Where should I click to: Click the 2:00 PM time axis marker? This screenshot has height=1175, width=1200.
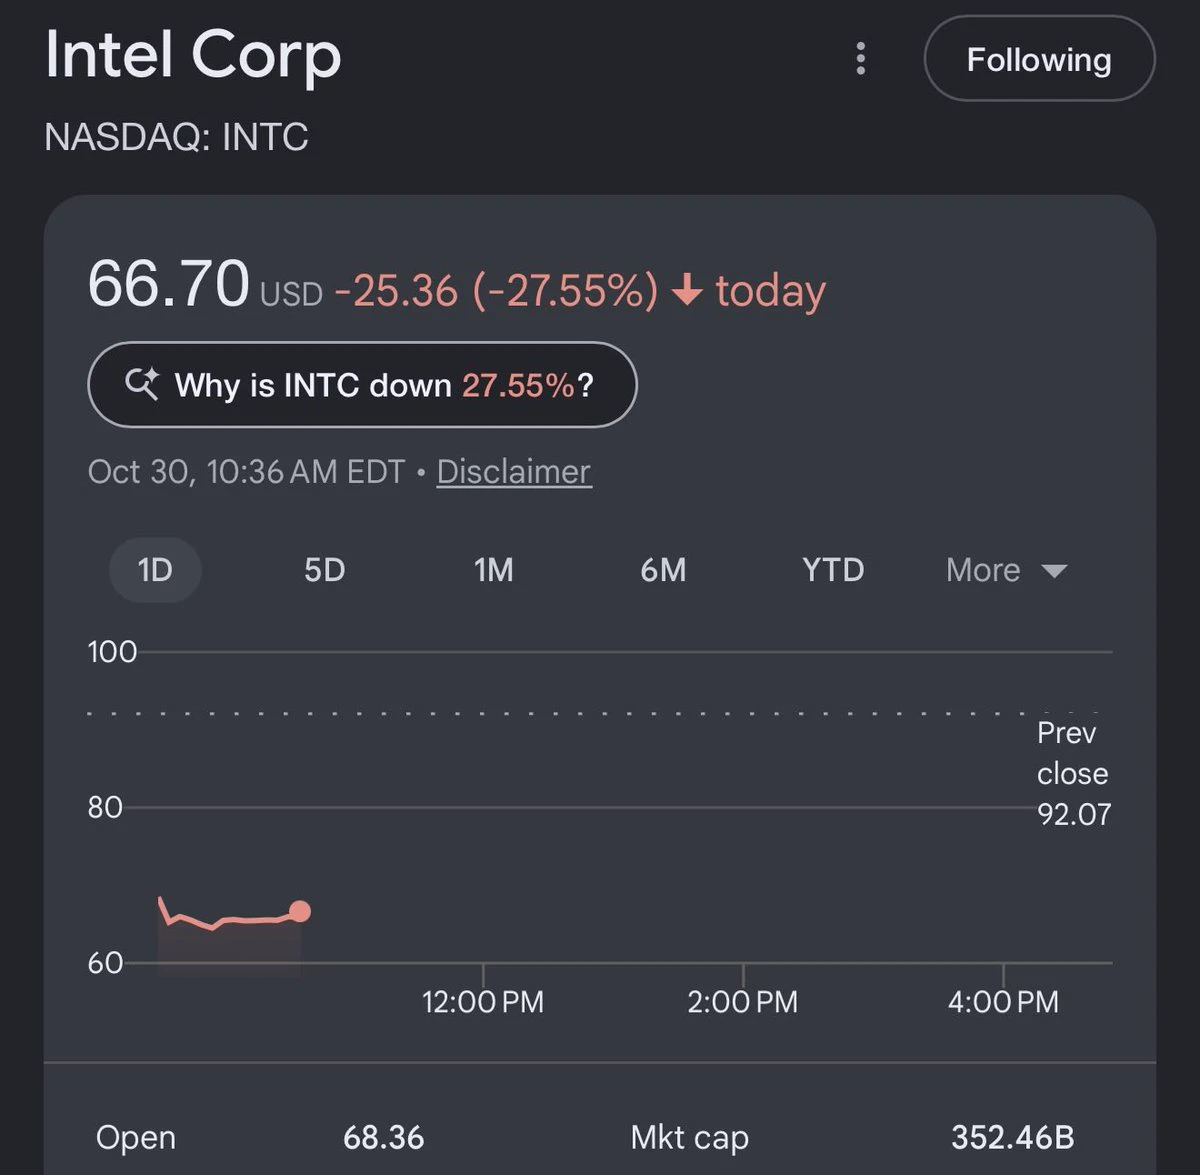[743, 1002]
